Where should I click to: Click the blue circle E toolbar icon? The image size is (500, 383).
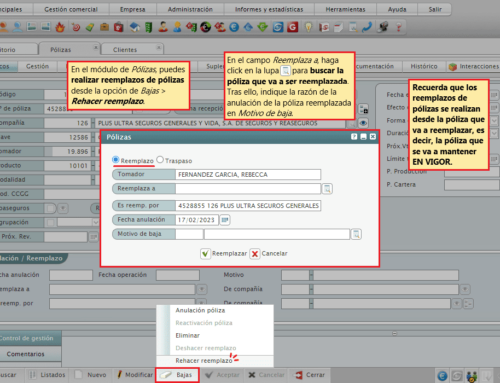[234, 27]
